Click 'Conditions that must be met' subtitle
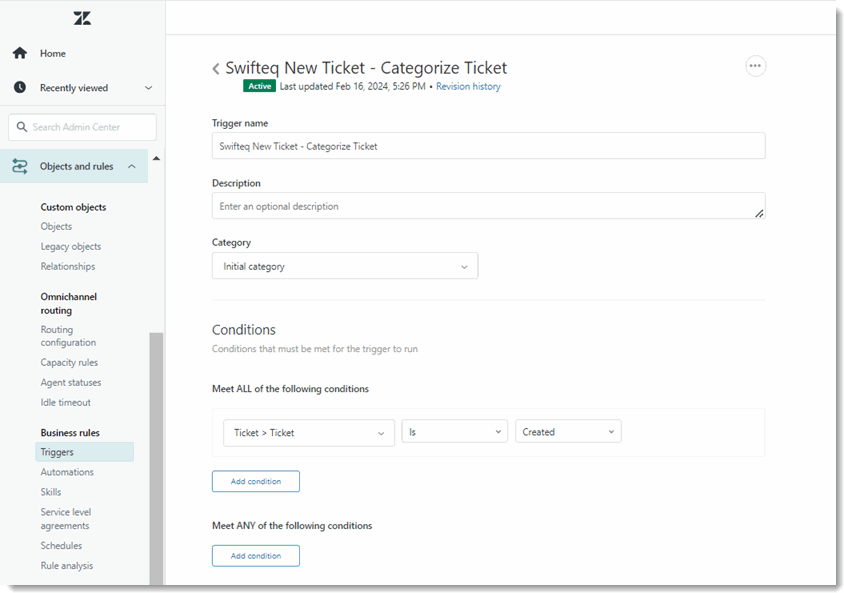 (x=315, y=349)
